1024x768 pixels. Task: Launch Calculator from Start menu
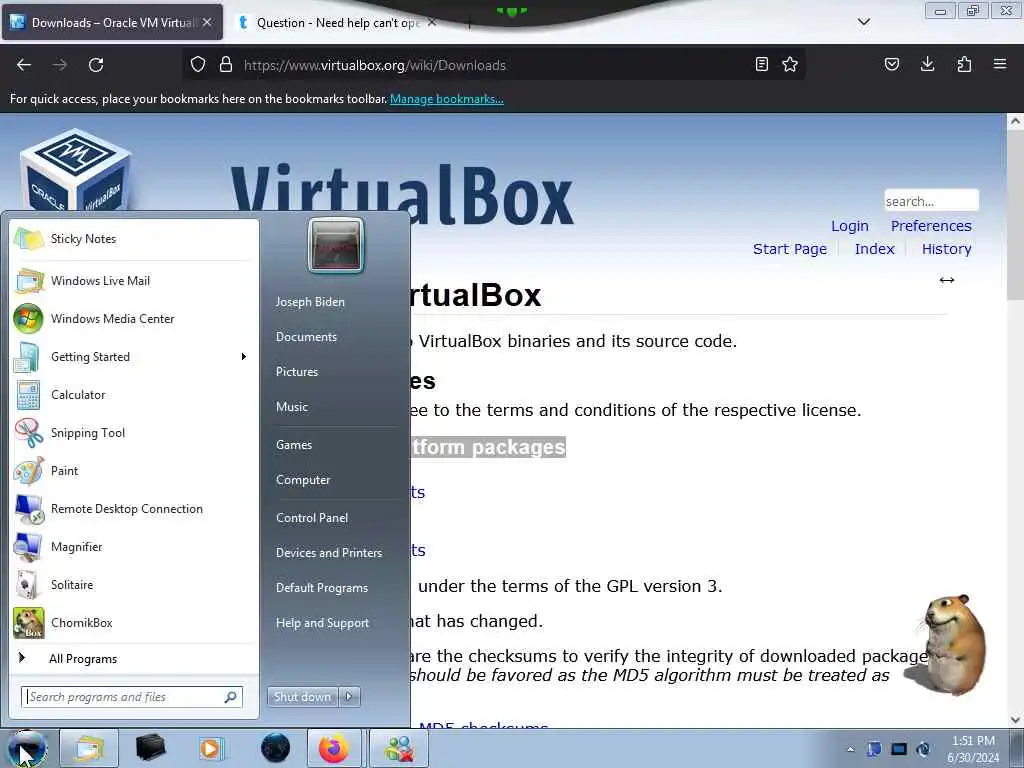(x=134, y=394)
